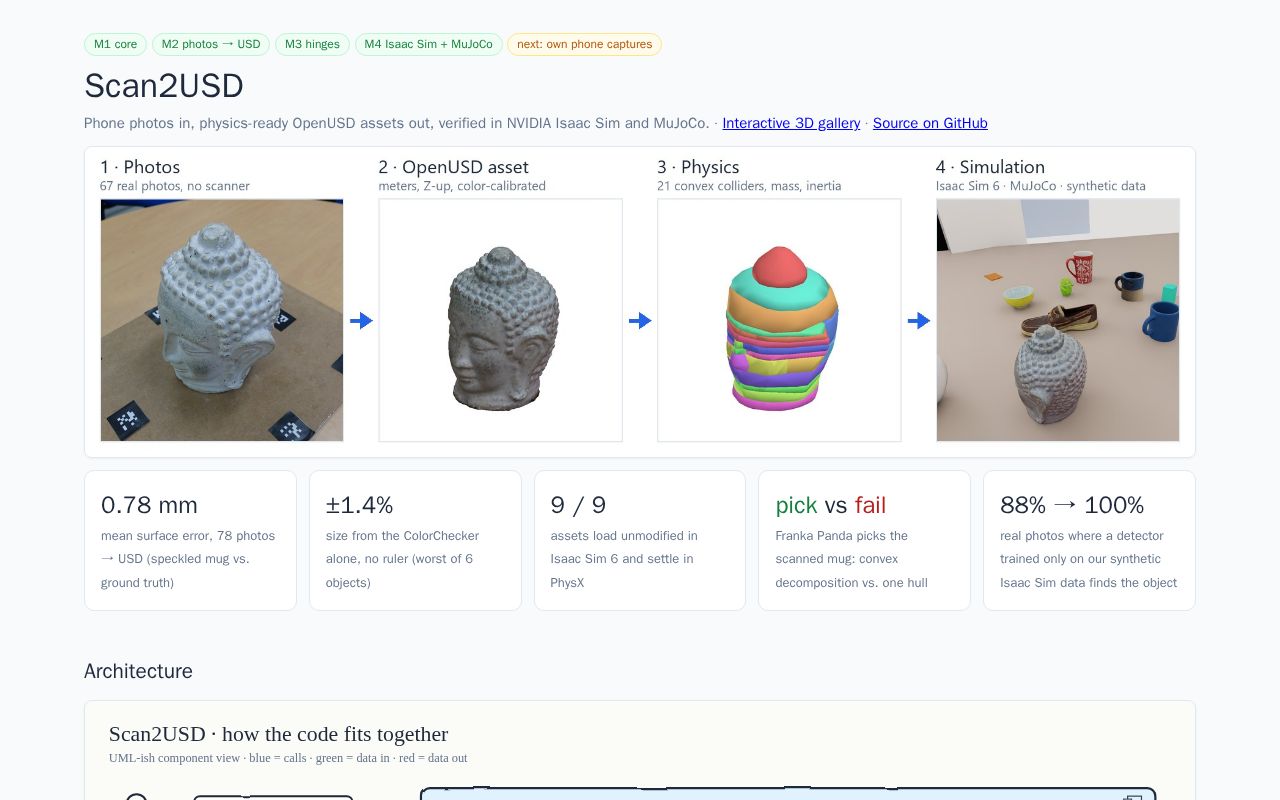Image resolution: width=1280 pixels, height=800 pixels.
Task: Select the 88% → 100% stat value
Action: (x=1072, y=505)
